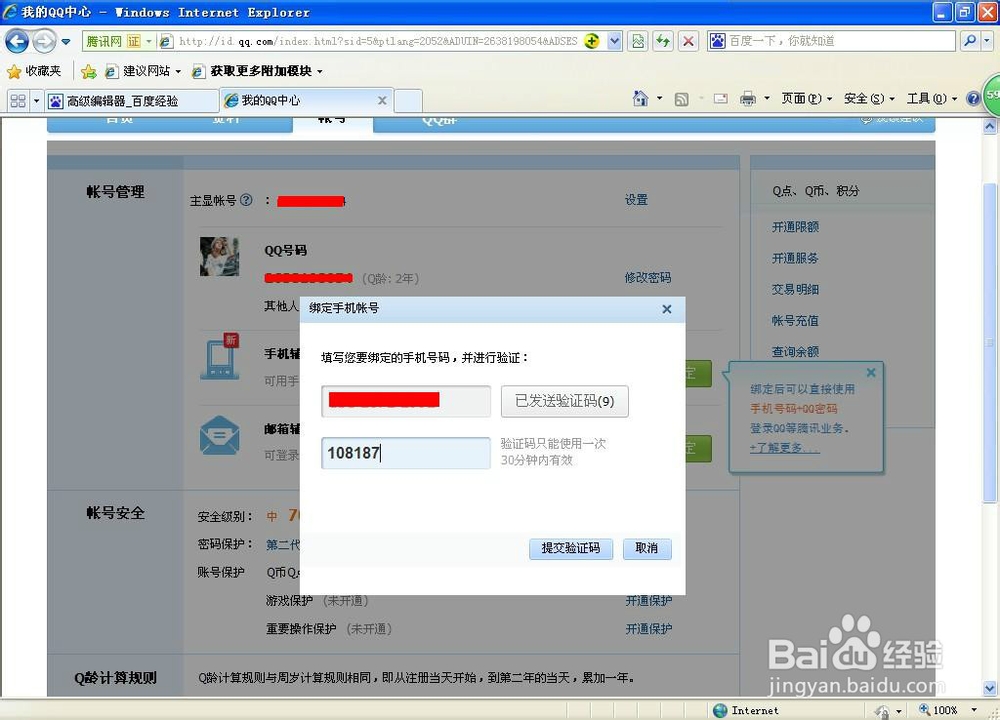Screen dimensions: 1000x720
Task: Expand the address bar URL dropdown
Action: click(x=614, y=41)
